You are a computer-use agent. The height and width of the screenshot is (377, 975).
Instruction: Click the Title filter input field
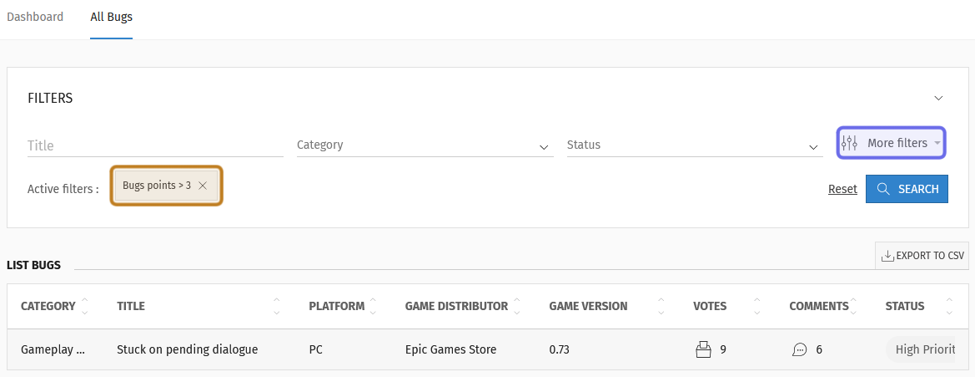155,146
